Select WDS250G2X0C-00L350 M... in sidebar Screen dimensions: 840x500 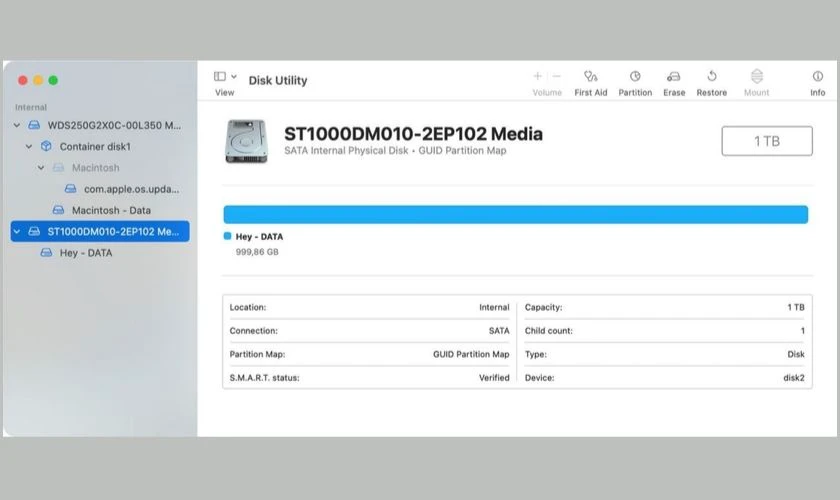click(x=100, y=125)
